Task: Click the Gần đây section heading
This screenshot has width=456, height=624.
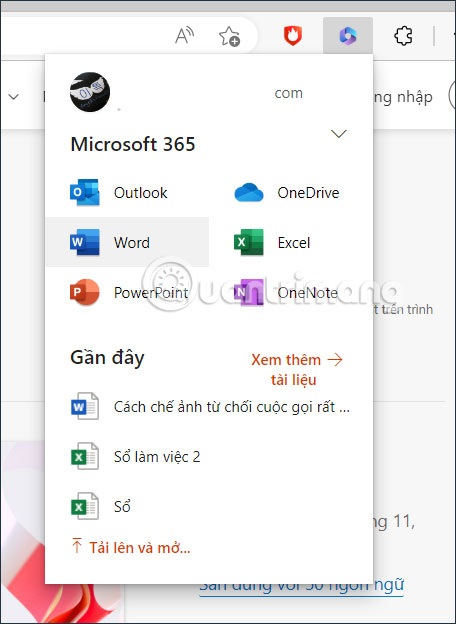Action: [x=107, y=358]
